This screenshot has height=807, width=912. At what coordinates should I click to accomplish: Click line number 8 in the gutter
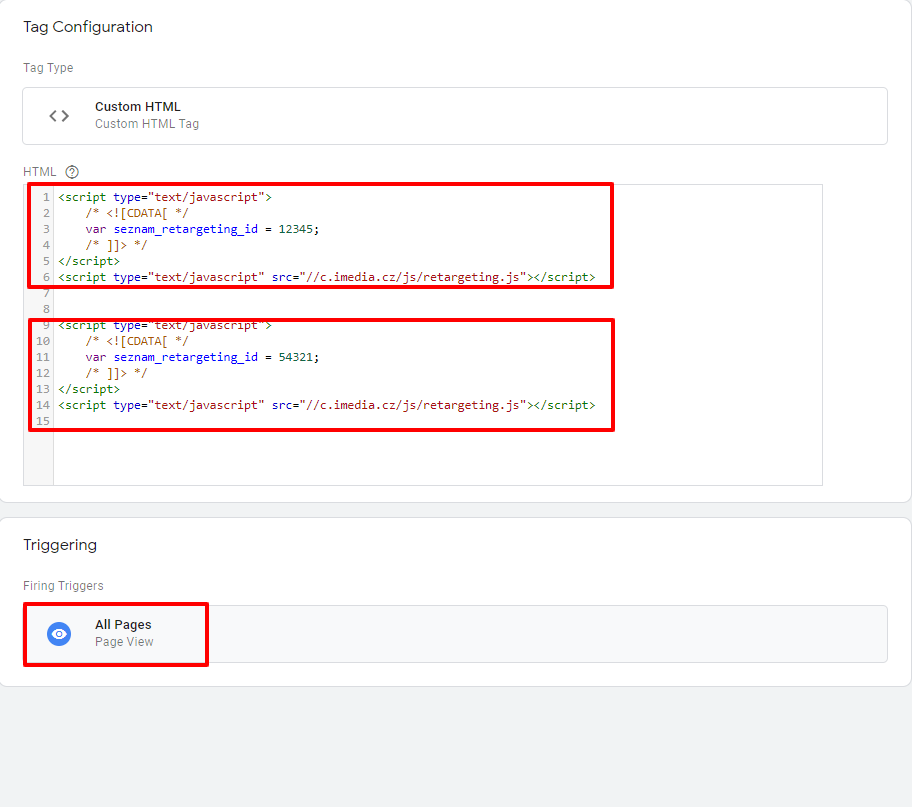(x=47, y=309)
